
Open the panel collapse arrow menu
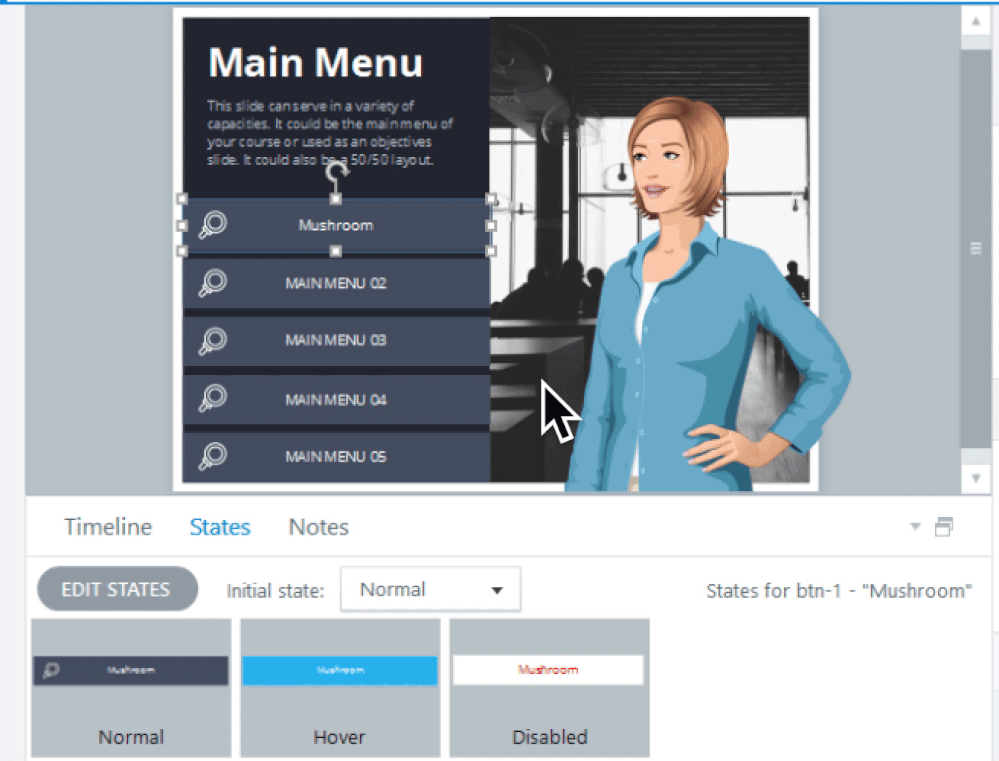point(915,526)
